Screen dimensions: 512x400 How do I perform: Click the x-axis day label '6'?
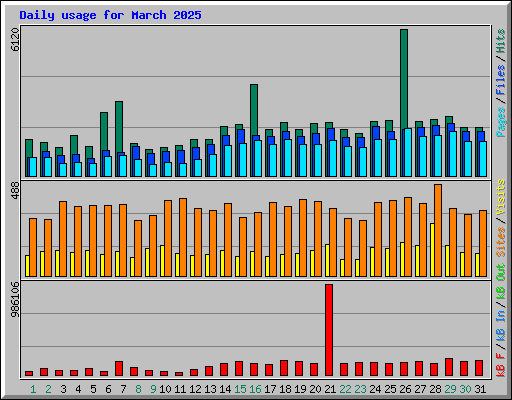[x=108, y=389]
